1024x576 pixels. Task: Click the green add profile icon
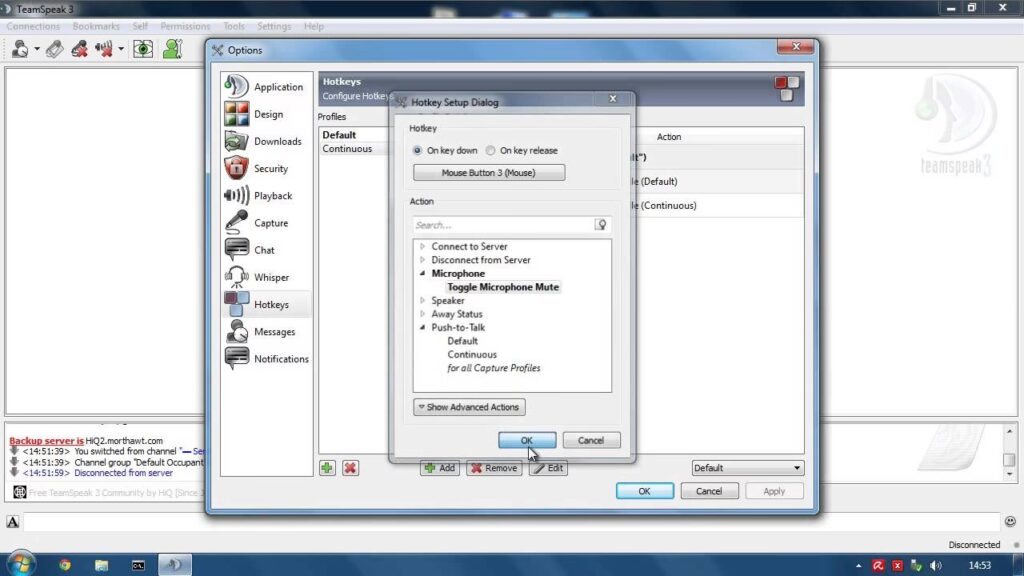[x=327, y=468]
